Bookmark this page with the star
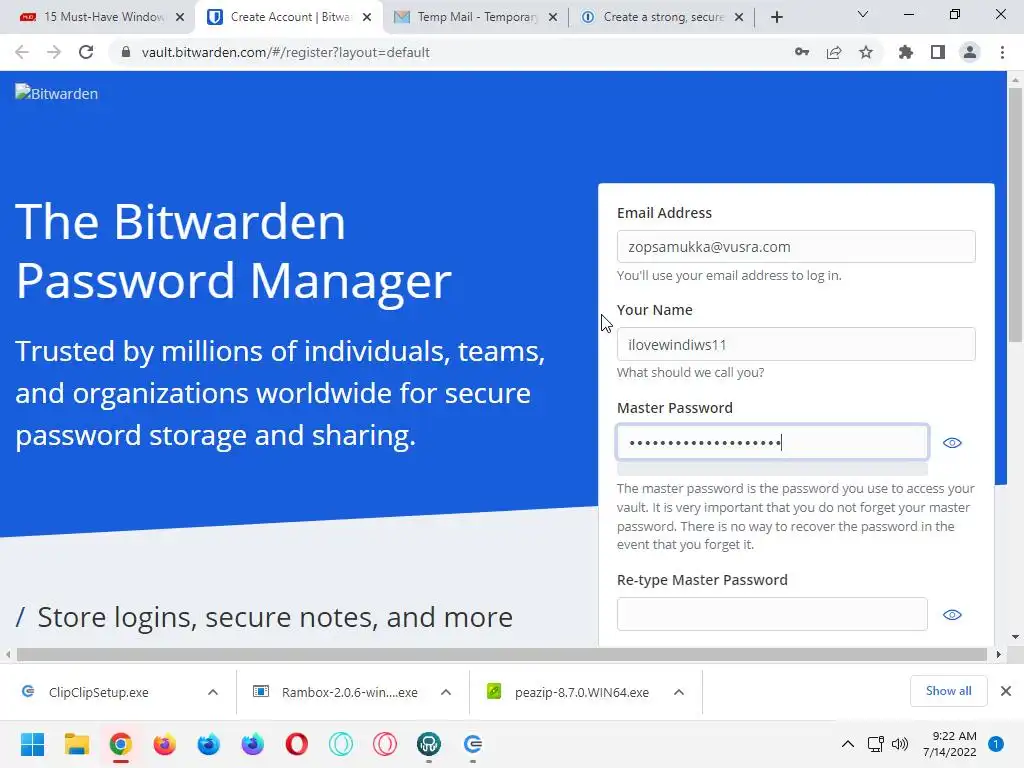The image size is (1024, 768). [866, 52]
